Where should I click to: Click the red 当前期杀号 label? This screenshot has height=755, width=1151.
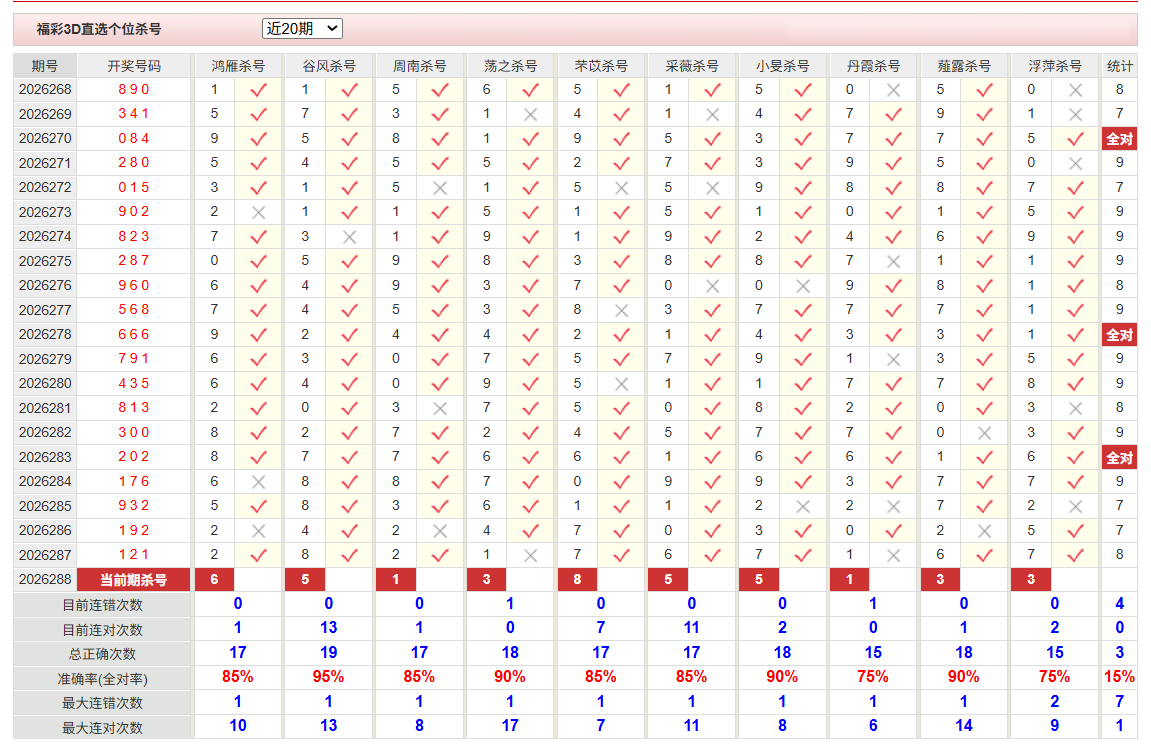[134, 580]
